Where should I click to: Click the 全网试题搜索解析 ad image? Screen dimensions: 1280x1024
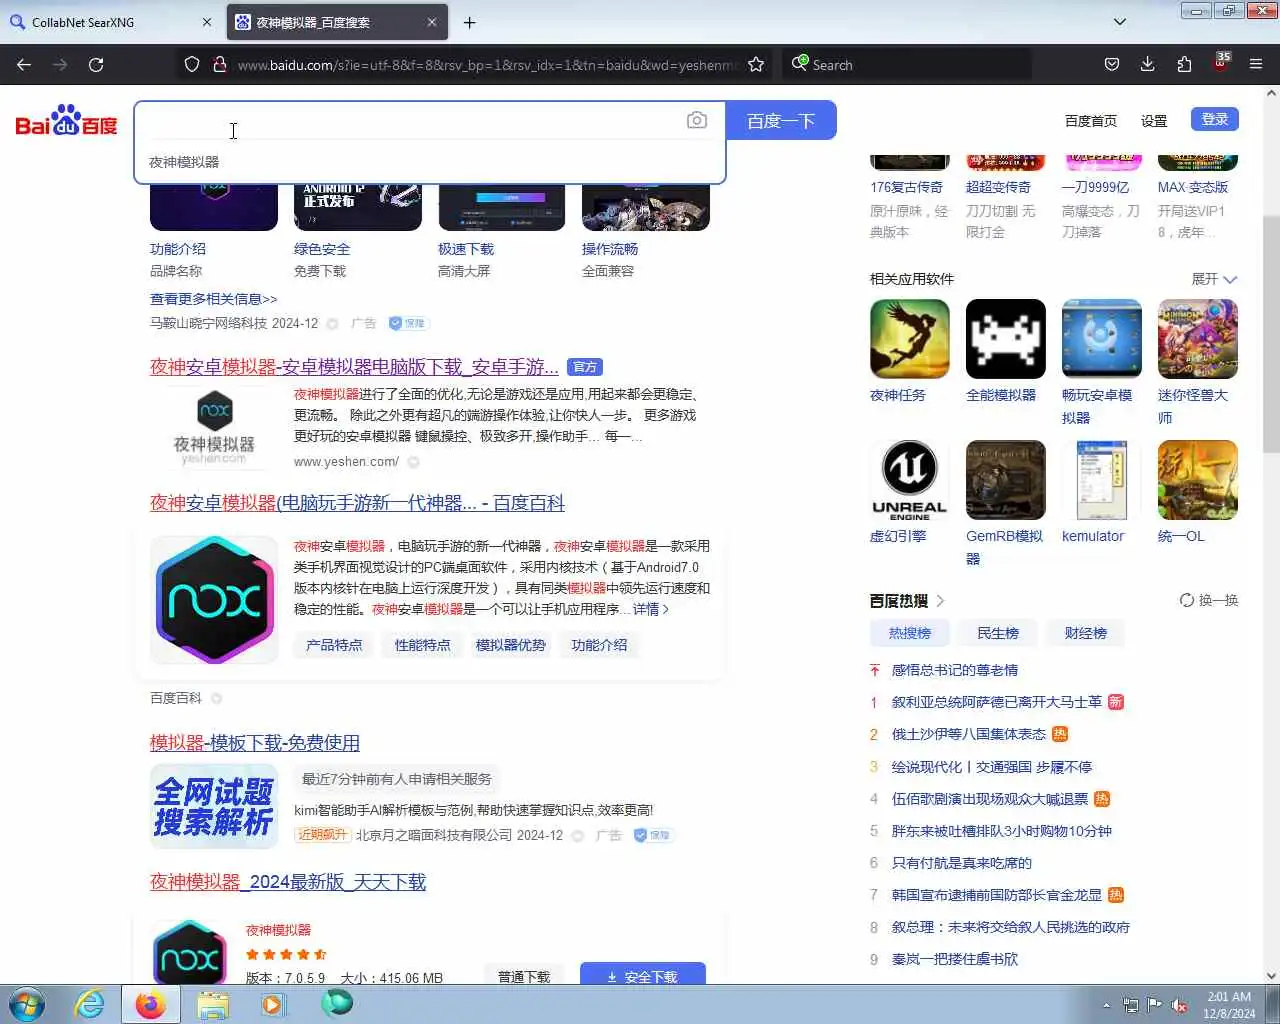pyautogui.click(x=214, y=806)
